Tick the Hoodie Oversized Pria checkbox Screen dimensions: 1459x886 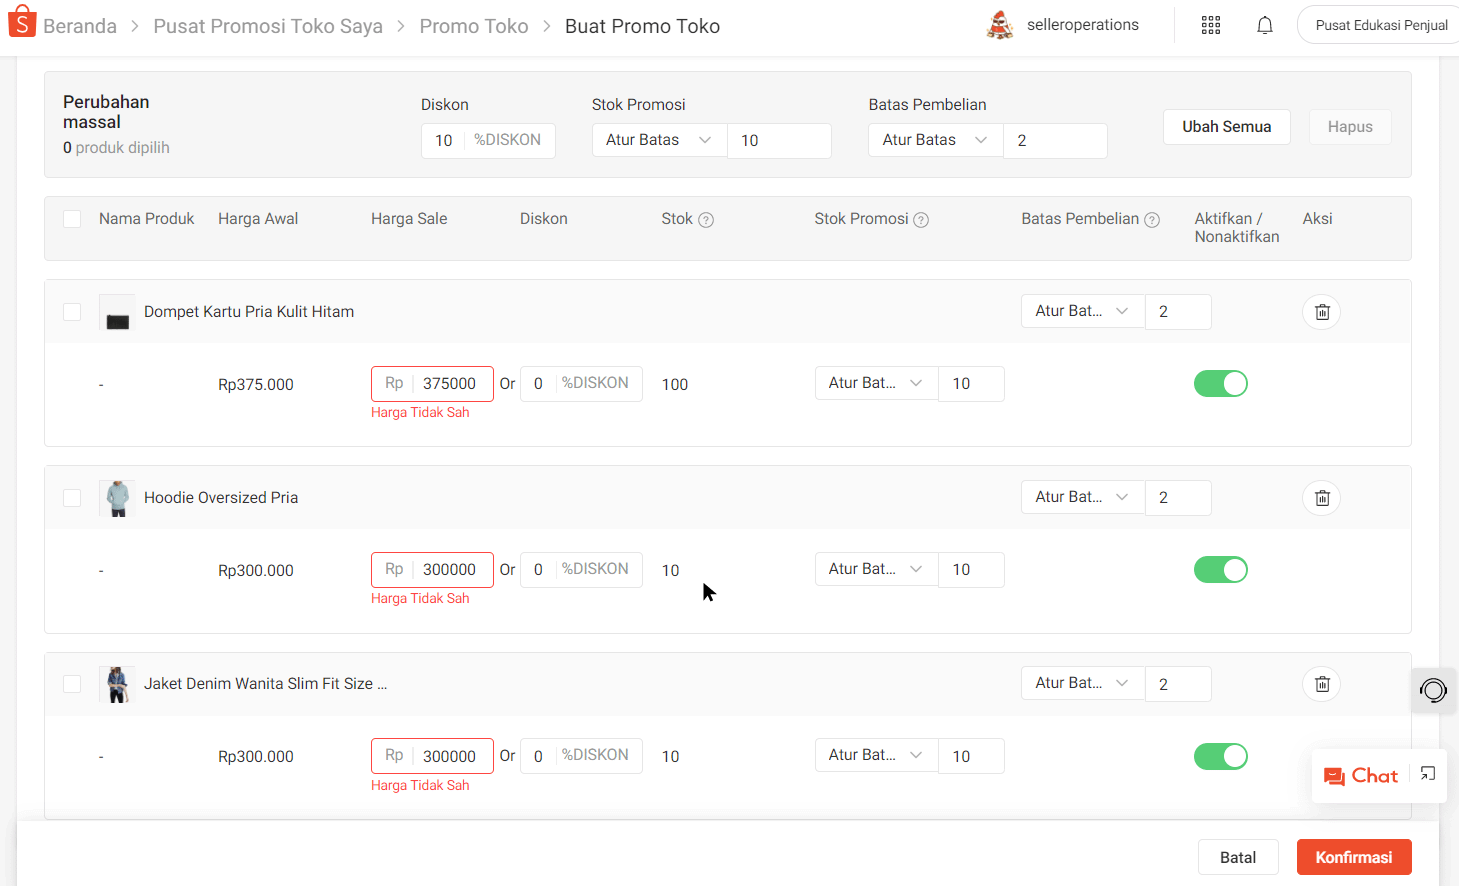(72, 498)
